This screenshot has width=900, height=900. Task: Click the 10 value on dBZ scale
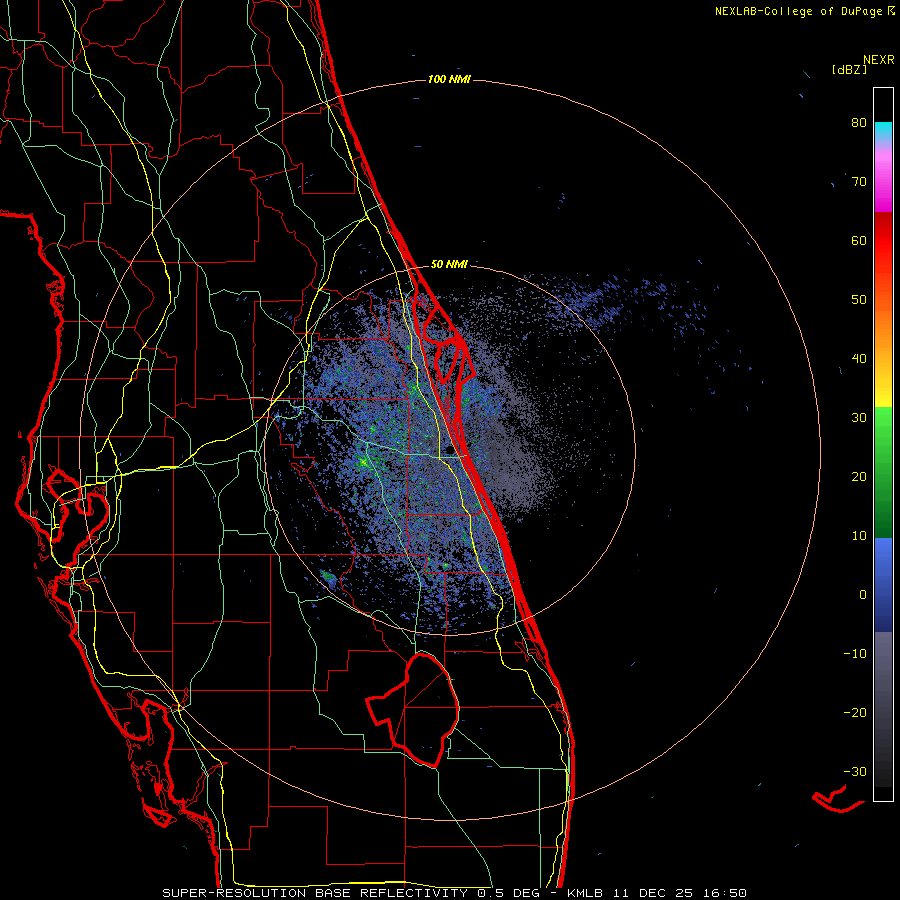pos(859,536)
